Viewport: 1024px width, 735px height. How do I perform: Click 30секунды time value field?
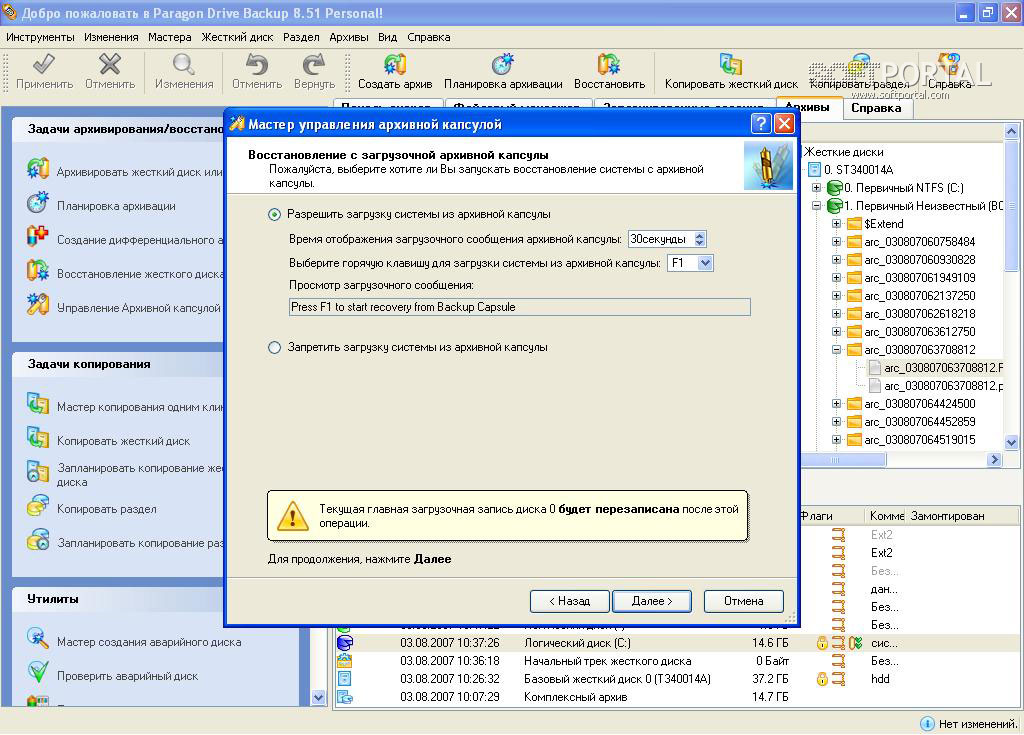(660, 239)
